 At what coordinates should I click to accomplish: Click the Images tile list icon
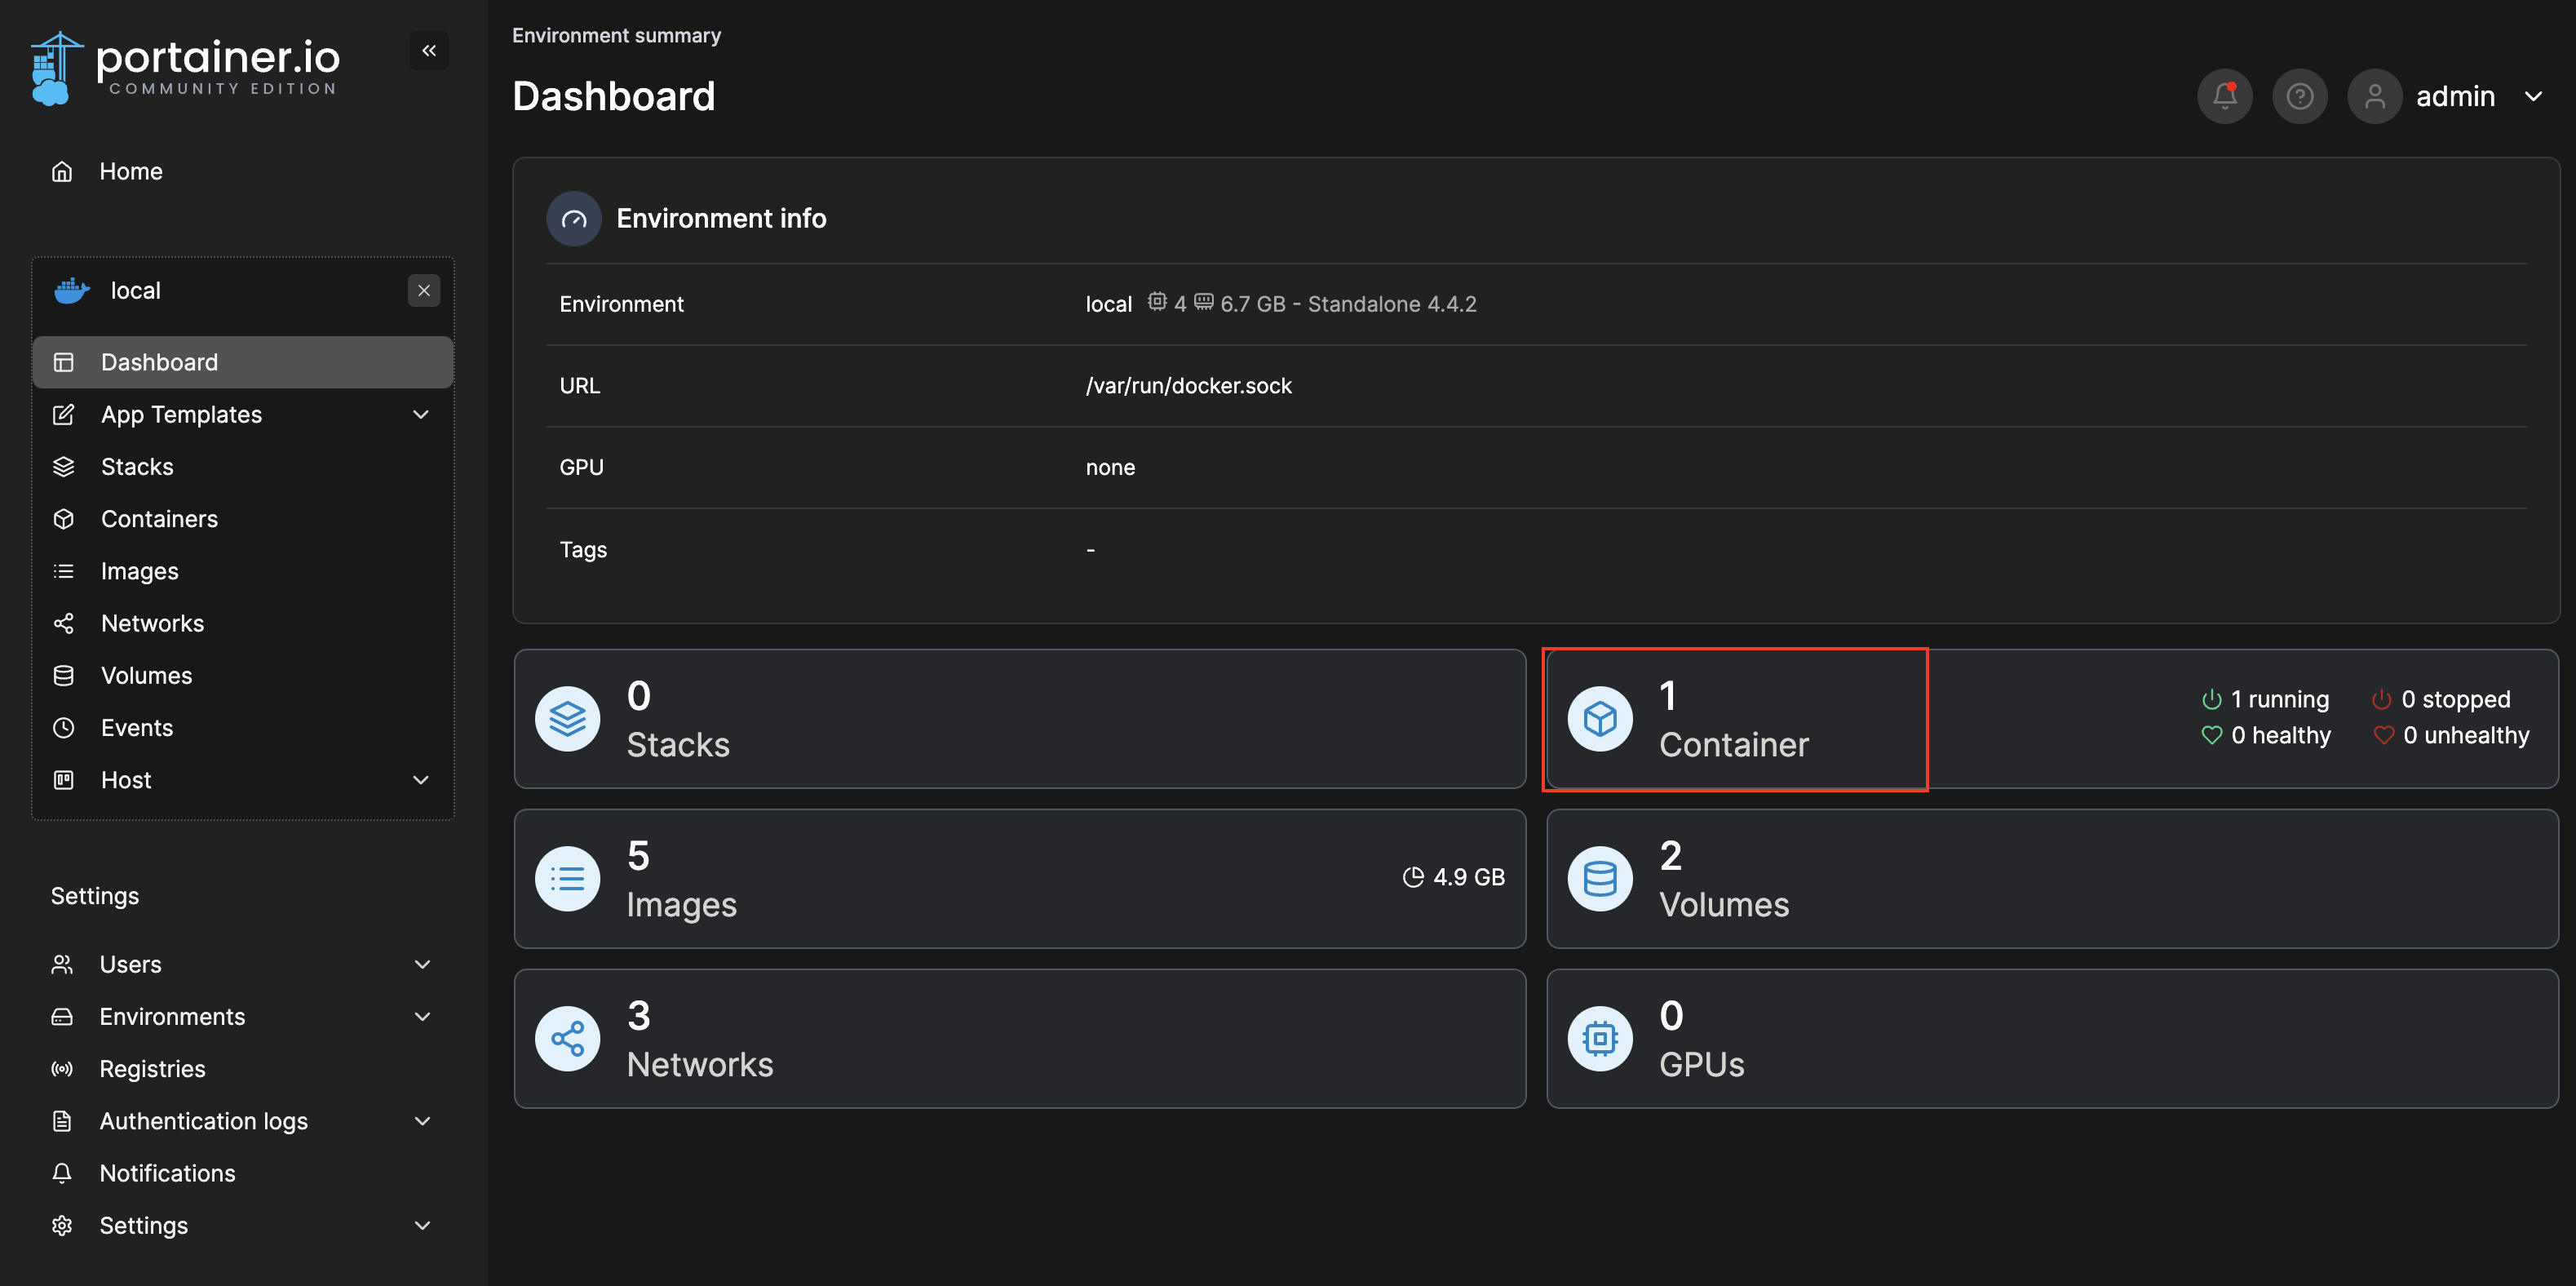567,879
